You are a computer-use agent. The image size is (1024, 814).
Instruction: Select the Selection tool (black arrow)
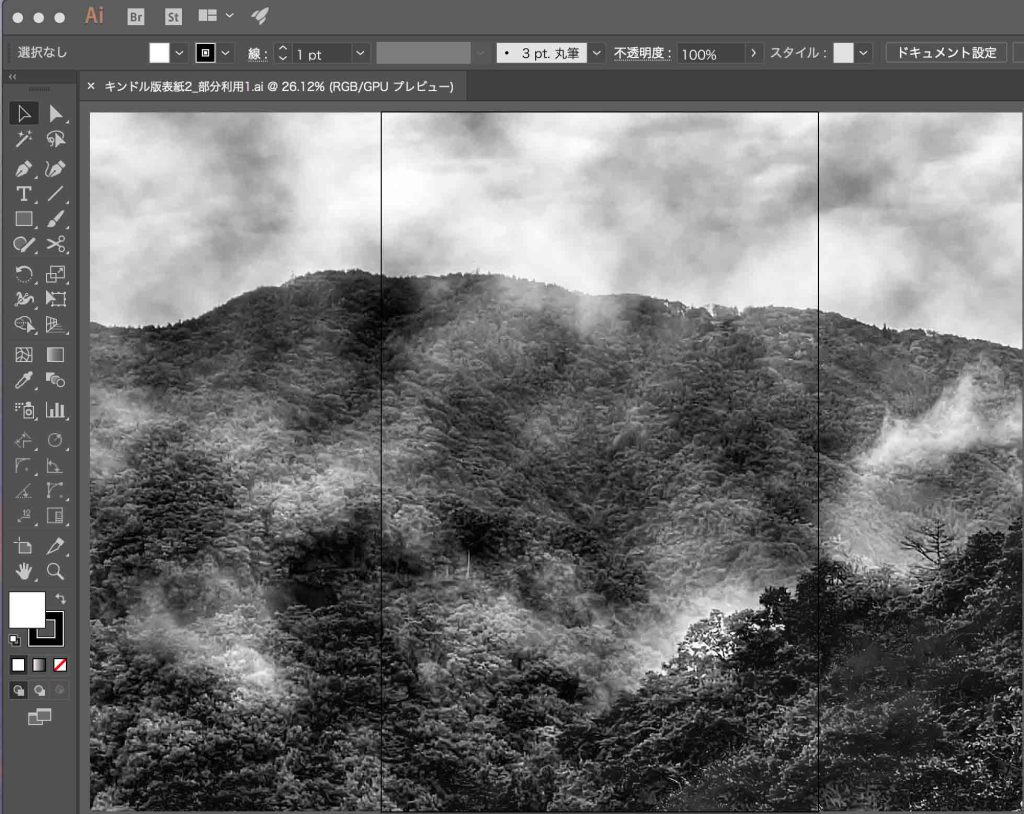coord(24,114)
